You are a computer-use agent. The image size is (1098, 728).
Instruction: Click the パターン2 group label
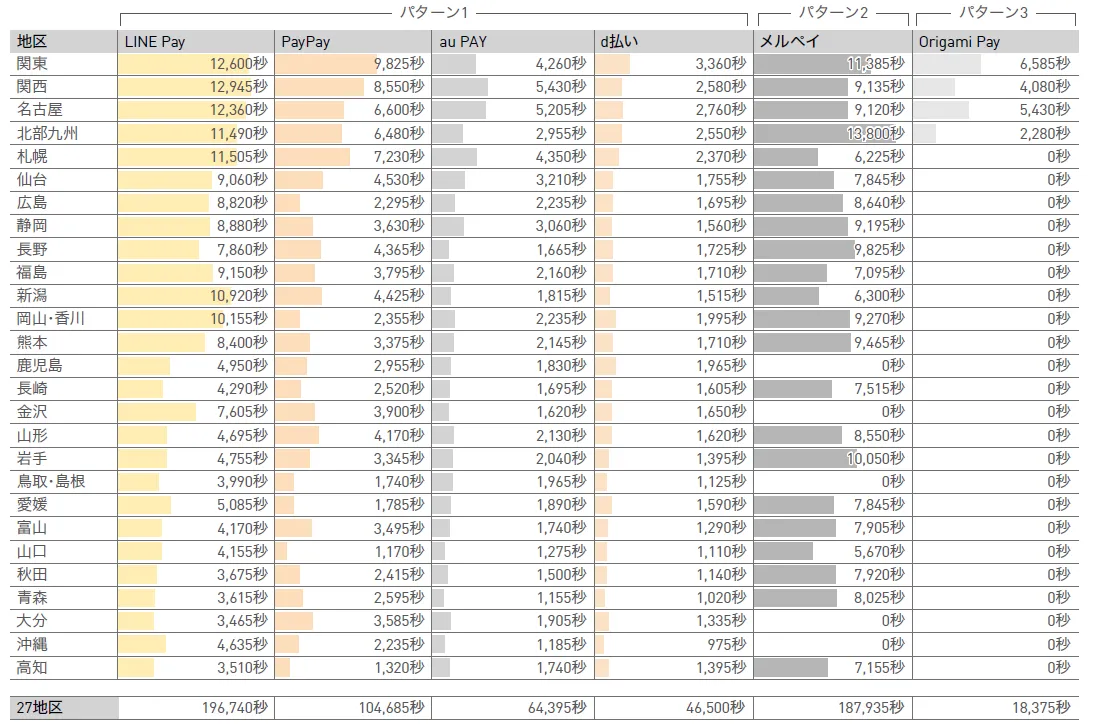pos(833,13)
